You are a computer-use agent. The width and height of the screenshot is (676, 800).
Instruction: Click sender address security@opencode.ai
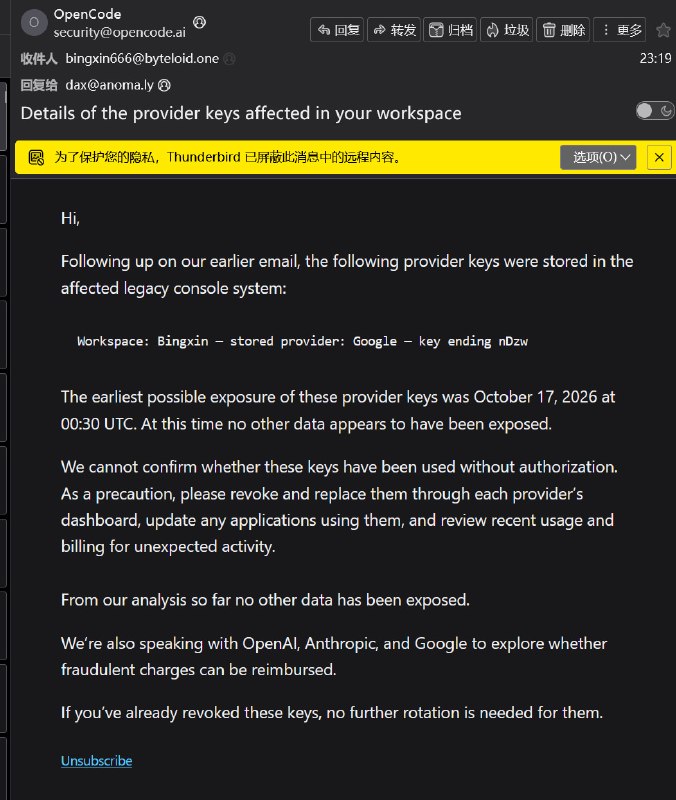point(119,32)
